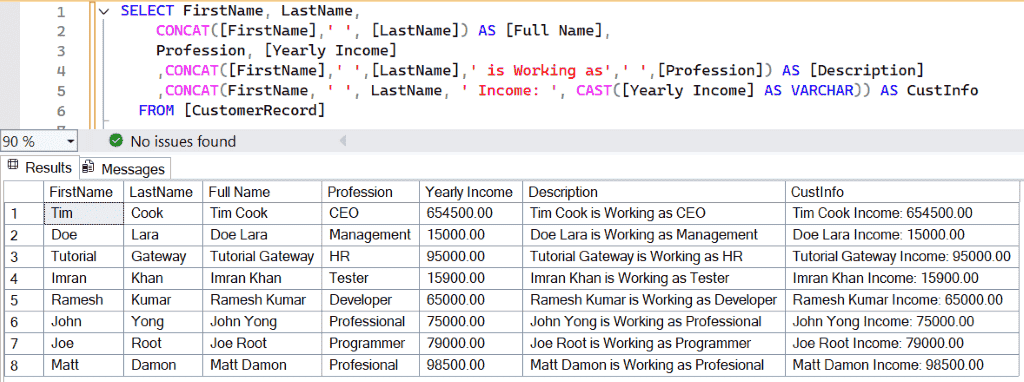Select the Results tab
This screenshot has width=1024, height=382.
[40, 167]
